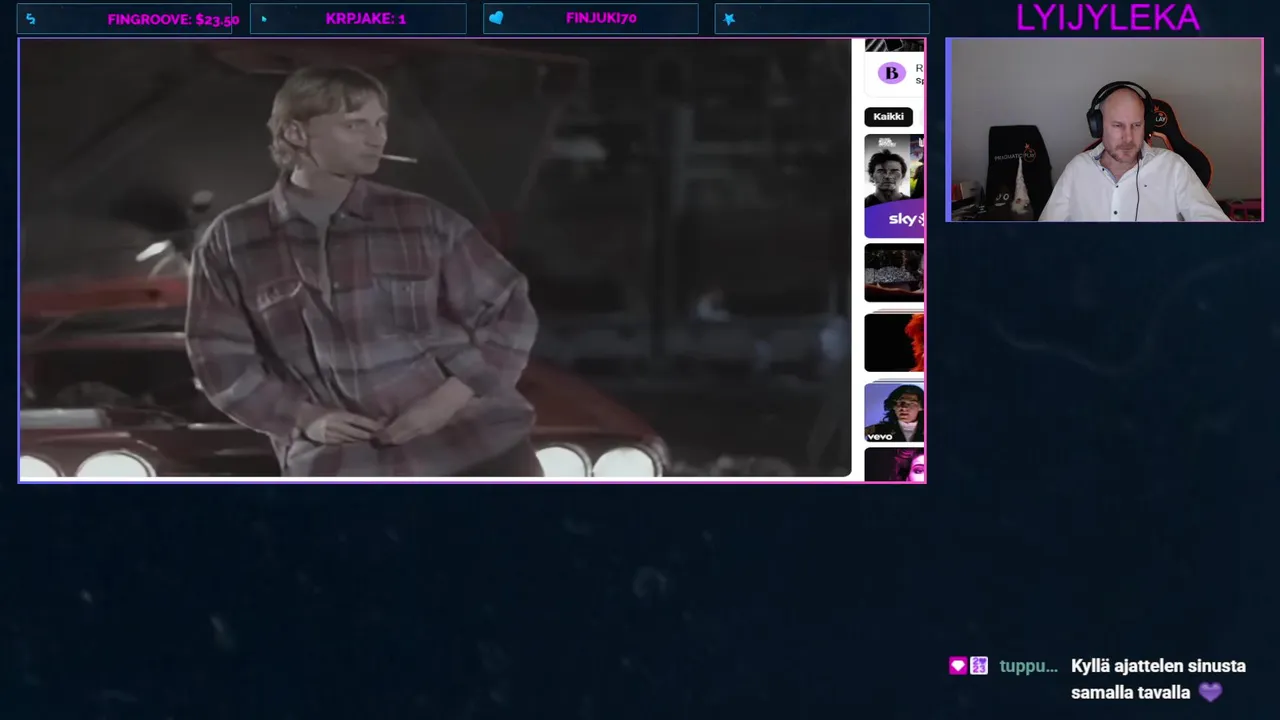1280x720 pixels.
Task: Click the 'FINGROOVE: $23.50' donation label
Action: click(173, 19)
